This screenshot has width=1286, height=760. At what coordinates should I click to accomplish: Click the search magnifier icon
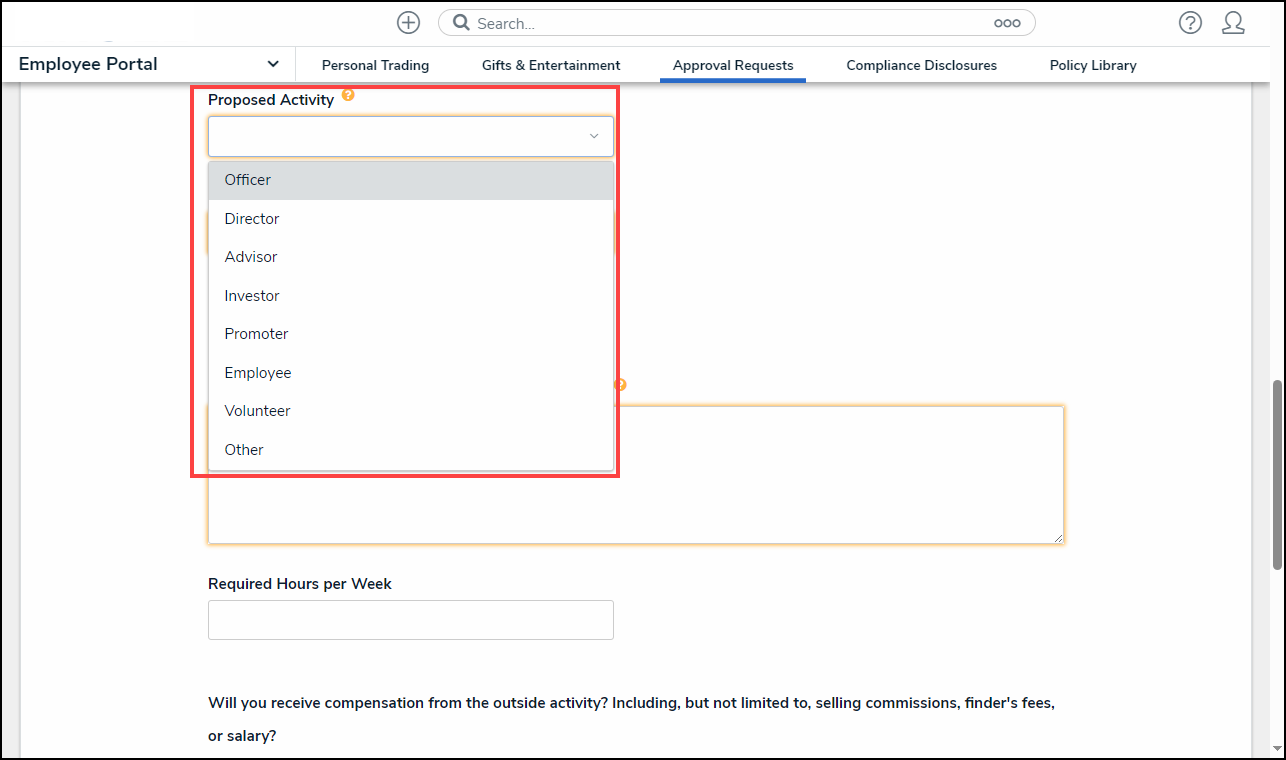pos(461,23)
